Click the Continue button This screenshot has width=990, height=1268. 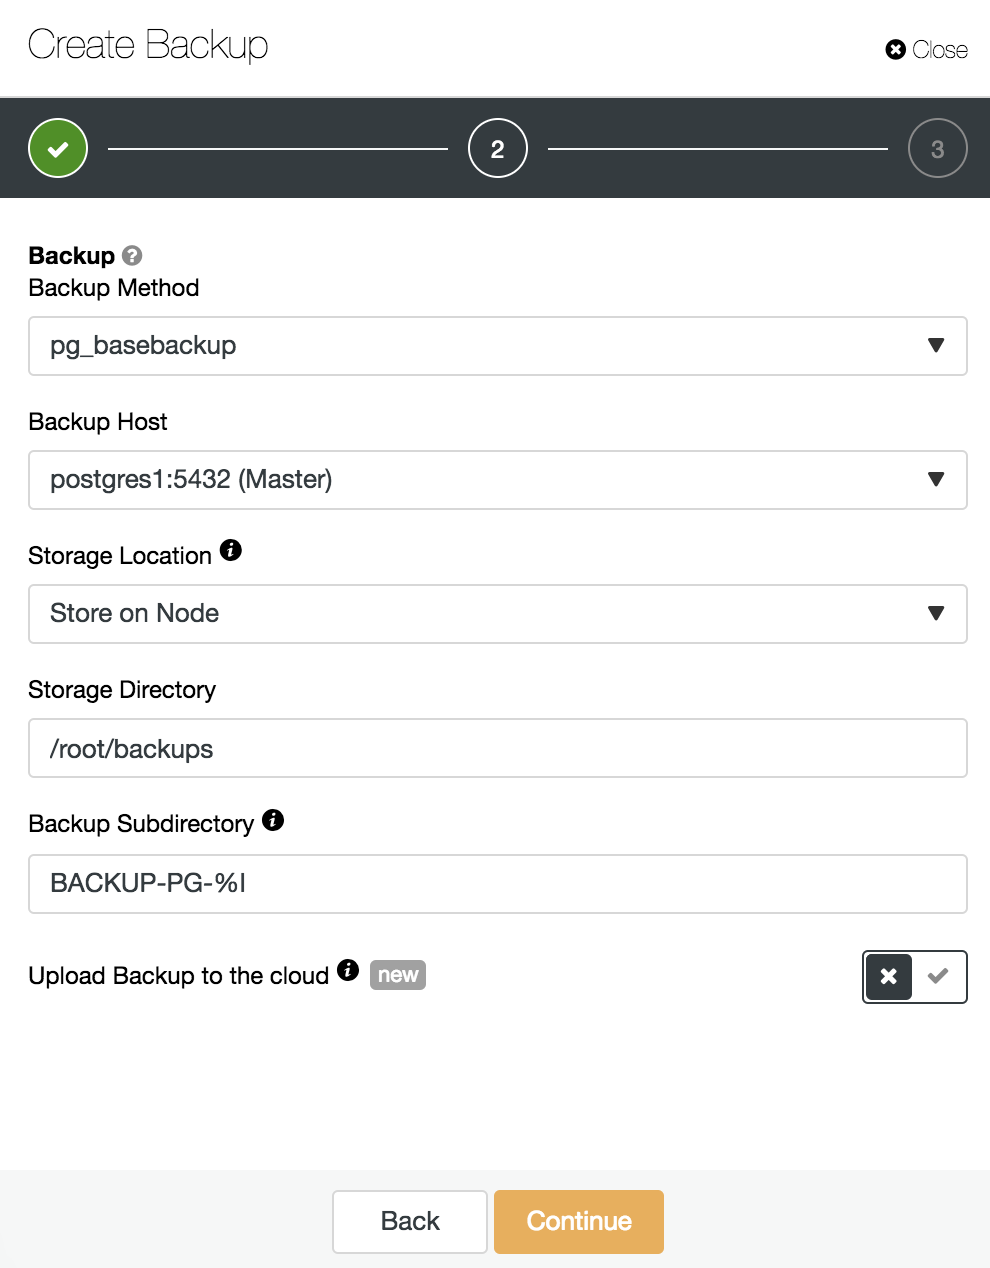(579, 1222)
